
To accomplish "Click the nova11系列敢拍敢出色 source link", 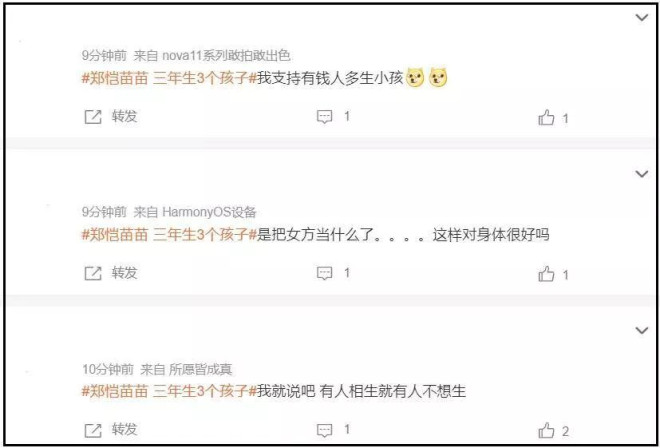I will click(x=226, y=56).
